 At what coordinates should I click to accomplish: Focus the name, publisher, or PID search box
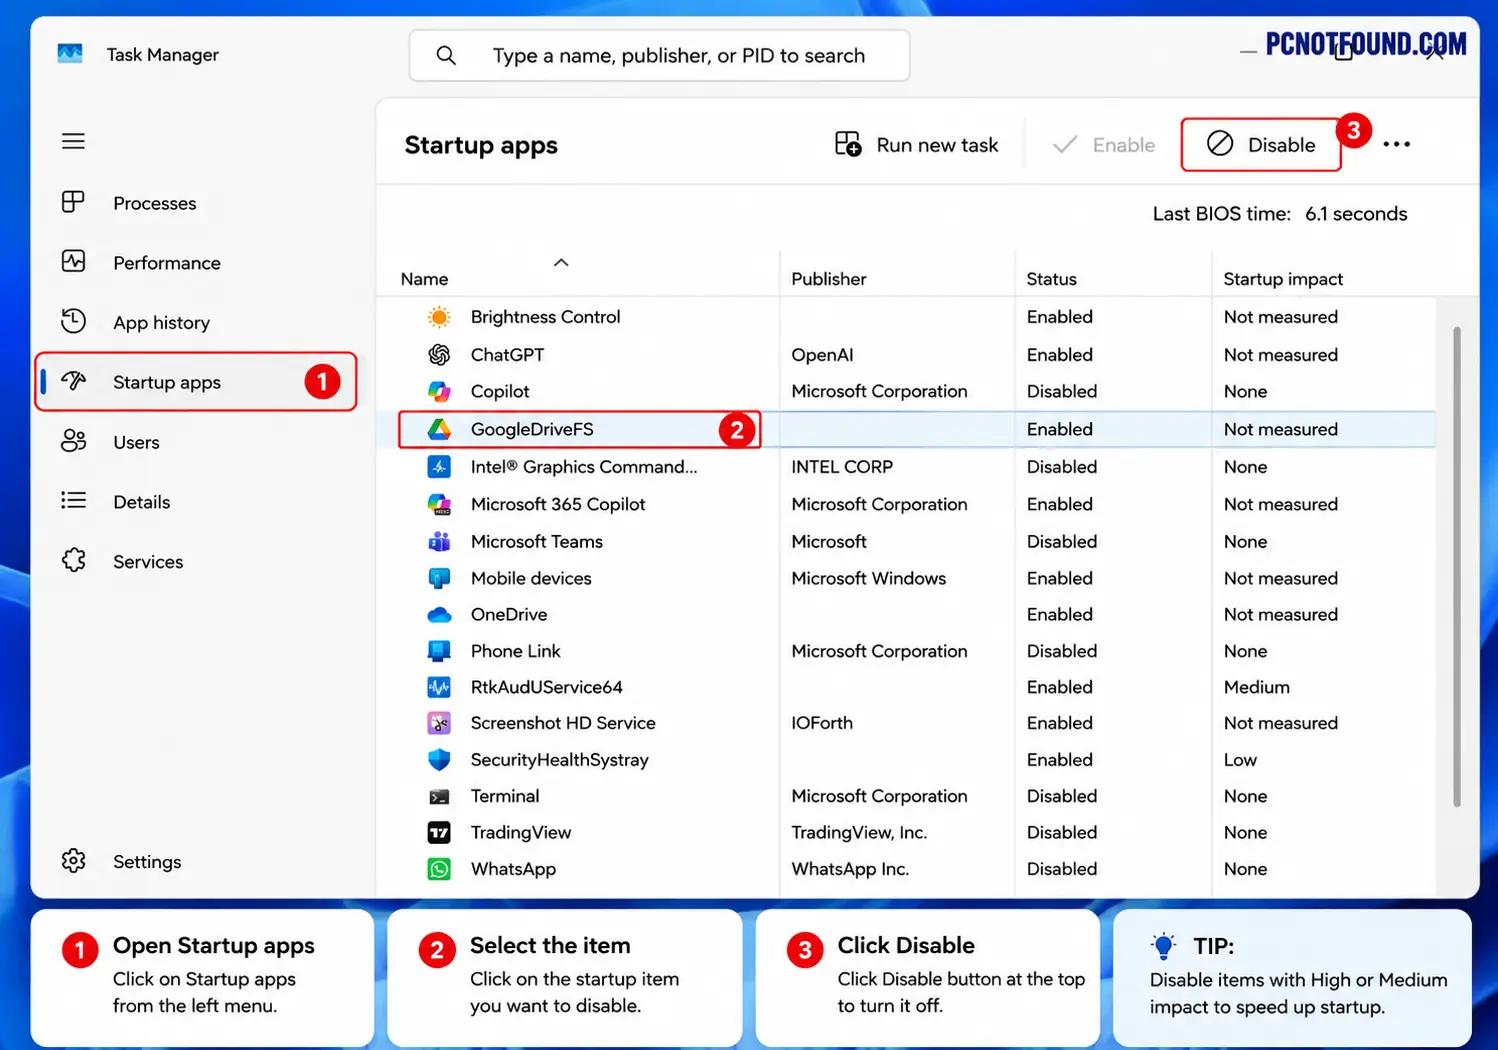(x=659, y=56)
